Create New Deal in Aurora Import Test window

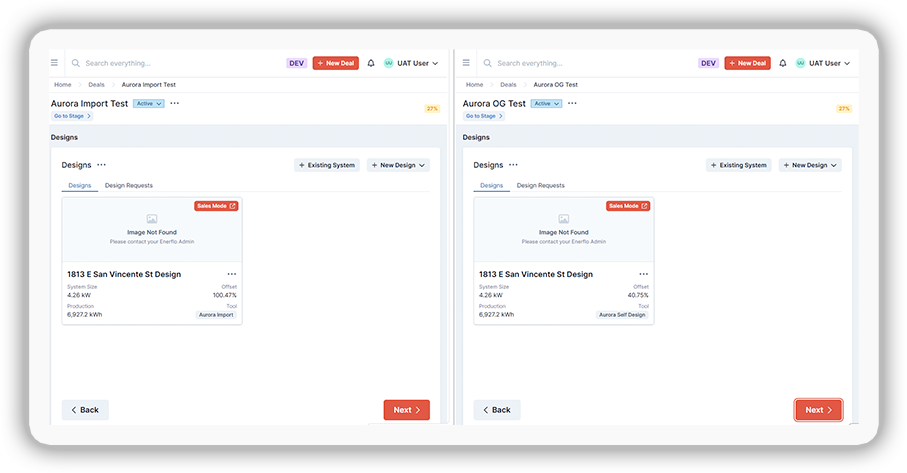335,63
